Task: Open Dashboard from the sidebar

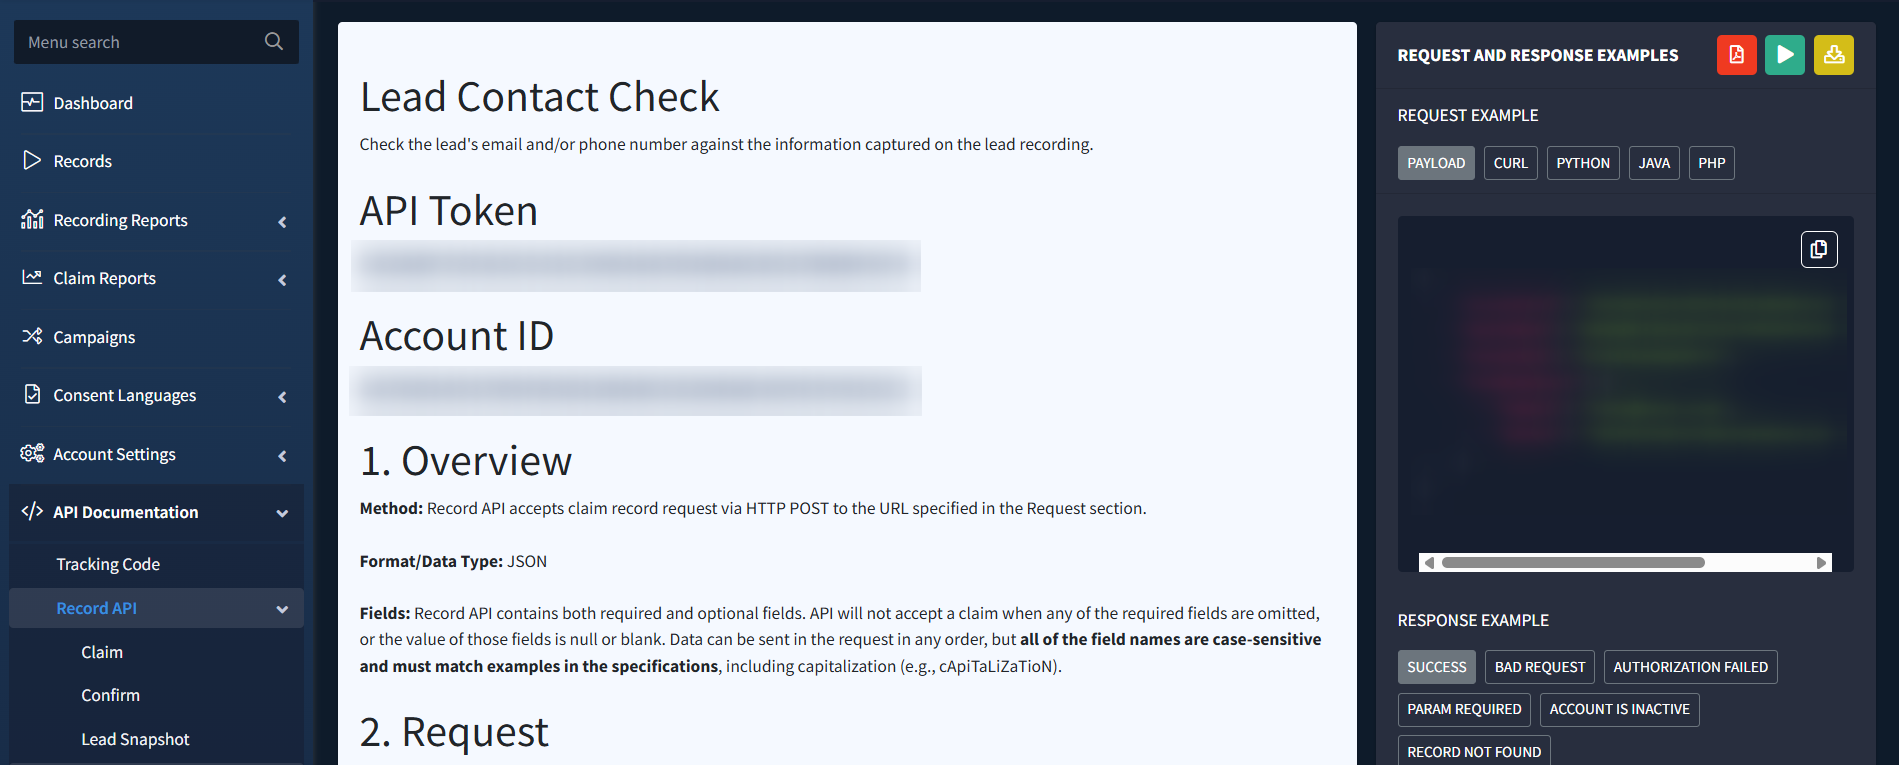Action: click(93, 103)
